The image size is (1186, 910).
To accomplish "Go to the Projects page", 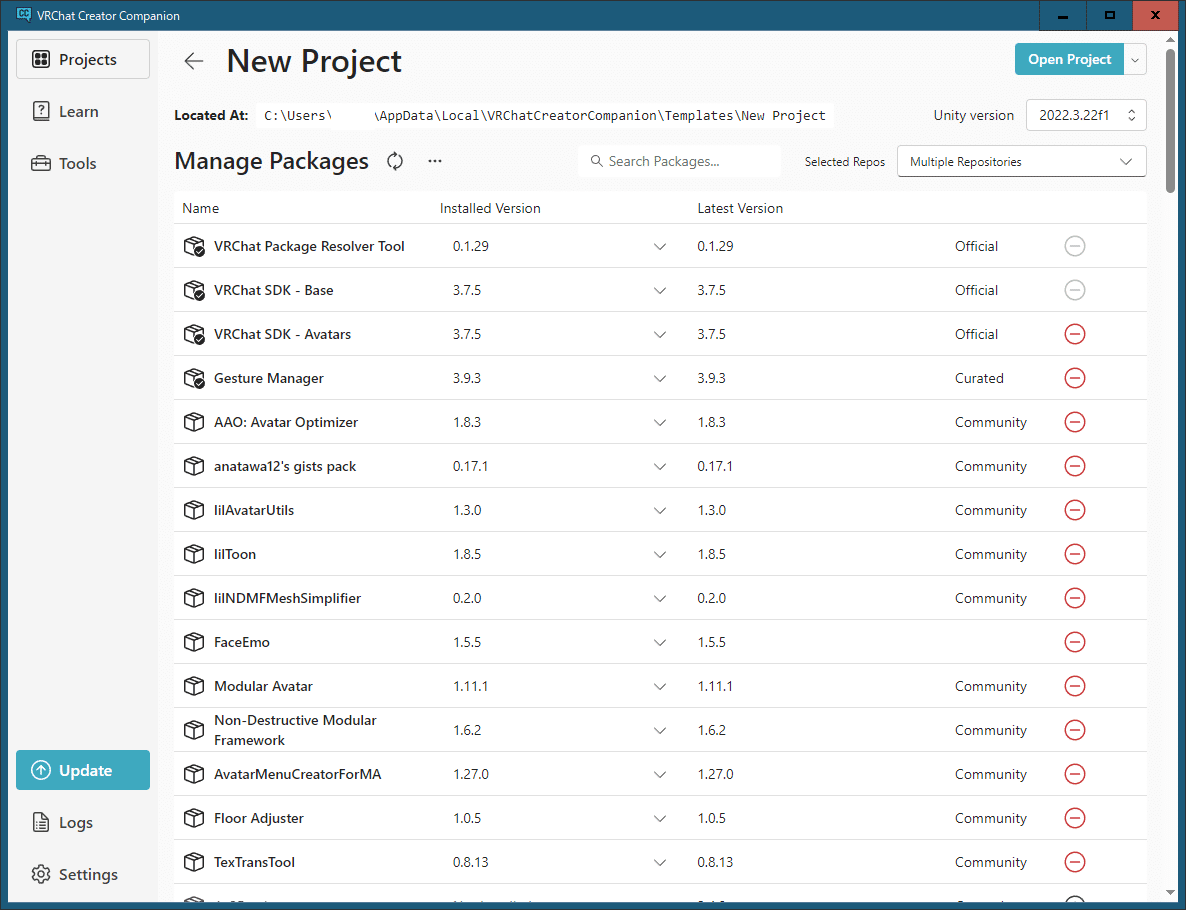I will [83, 59].
